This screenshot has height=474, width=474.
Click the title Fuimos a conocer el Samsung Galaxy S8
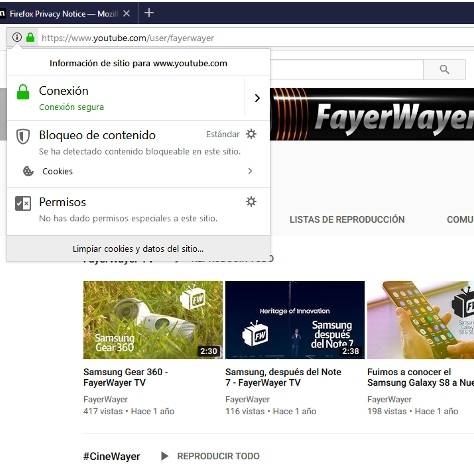click(x=421, y=377)
